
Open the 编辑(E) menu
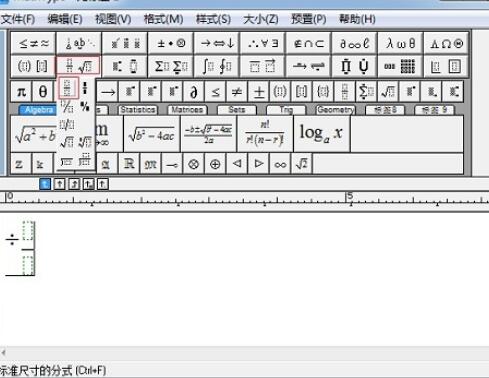(65, 19)
